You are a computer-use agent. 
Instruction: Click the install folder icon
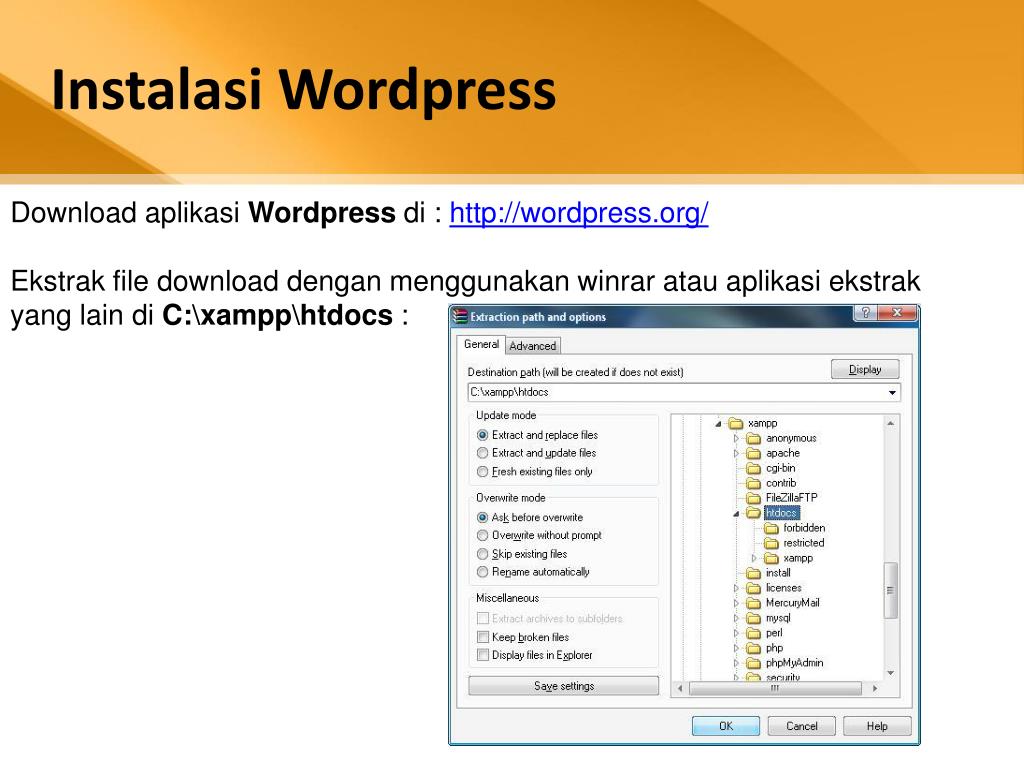pyautogui.click(x=754, y=573)
